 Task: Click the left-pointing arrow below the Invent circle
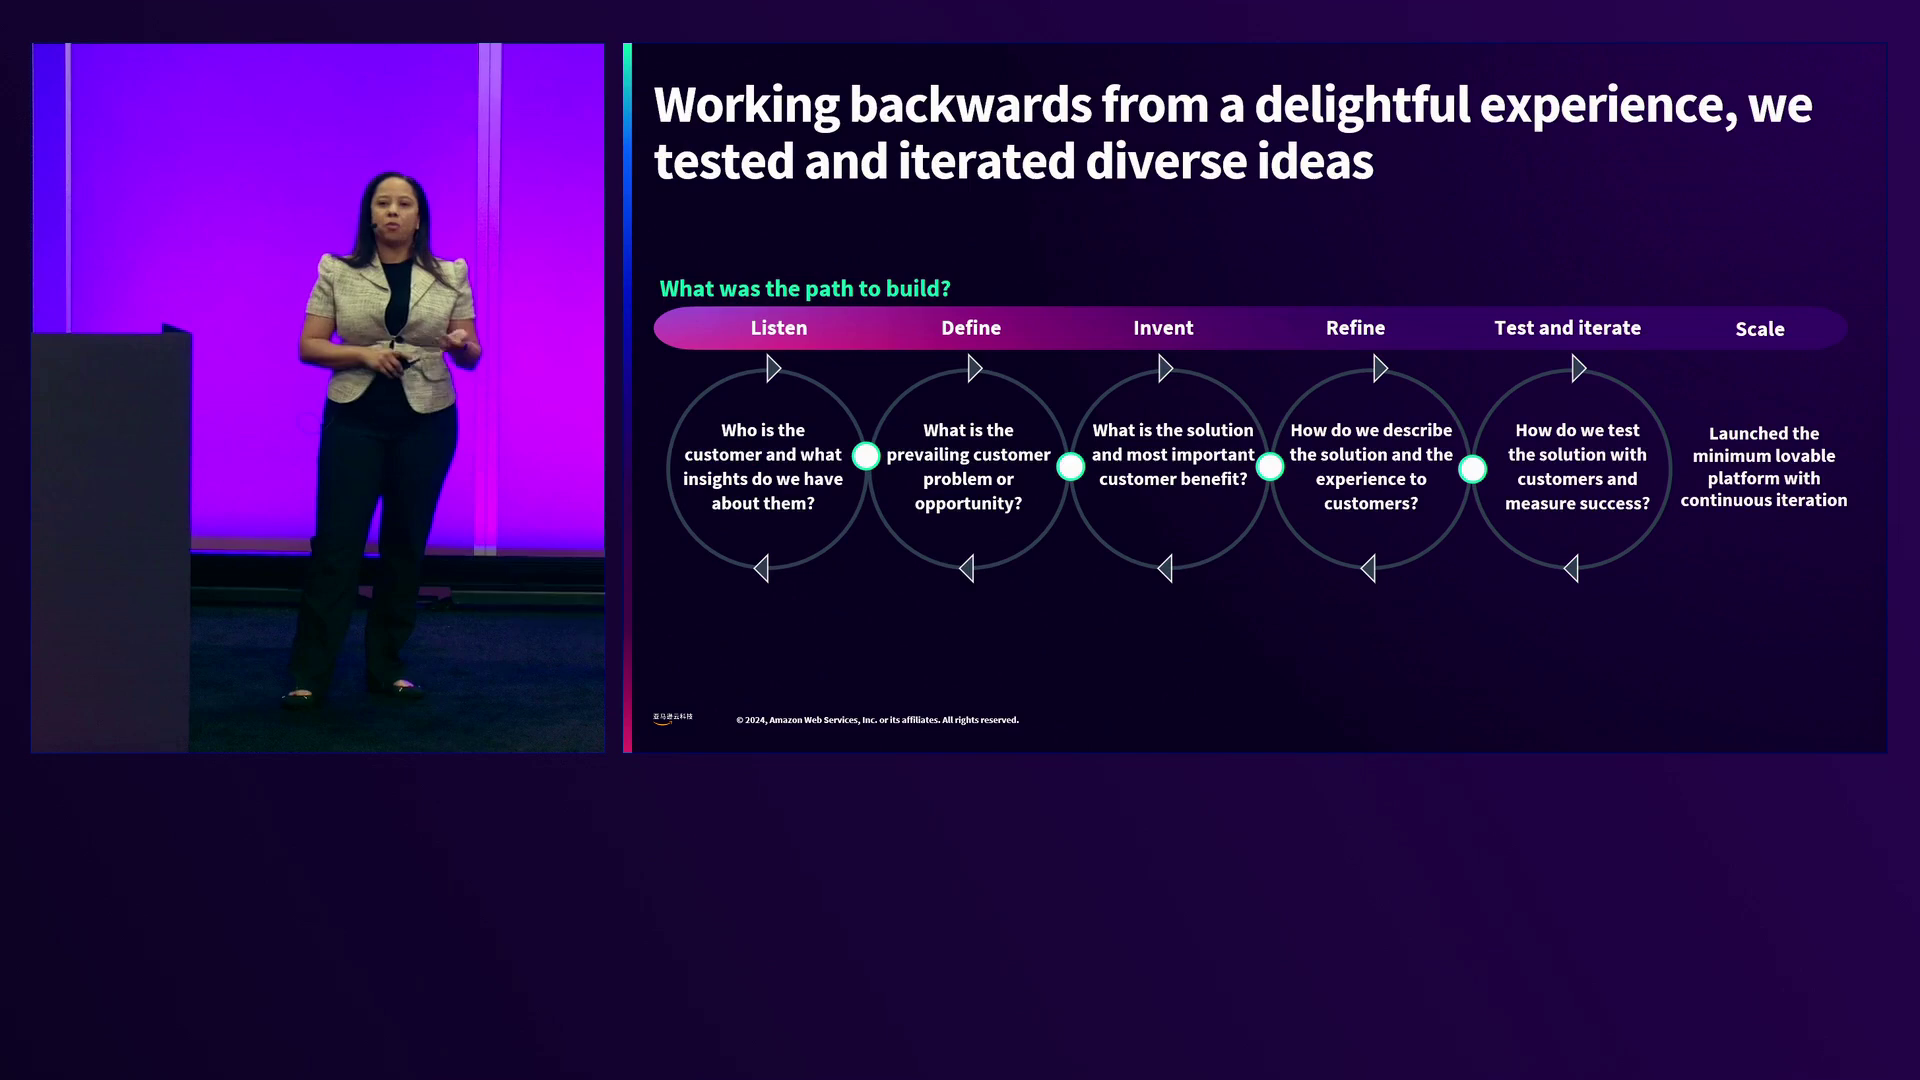click(x=1165, y=569)
